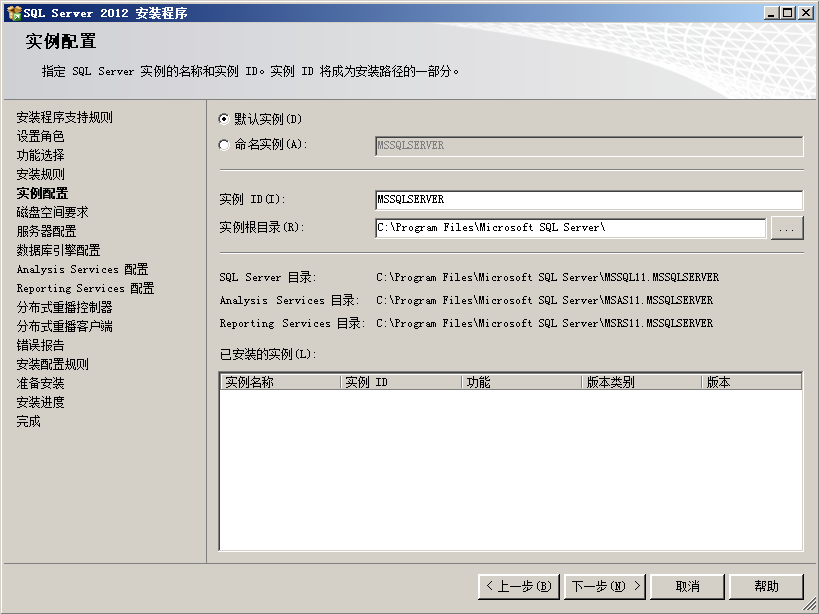
Task: Click the 数据库引擎配置 step in sidebar
Action: click(58, 250)
